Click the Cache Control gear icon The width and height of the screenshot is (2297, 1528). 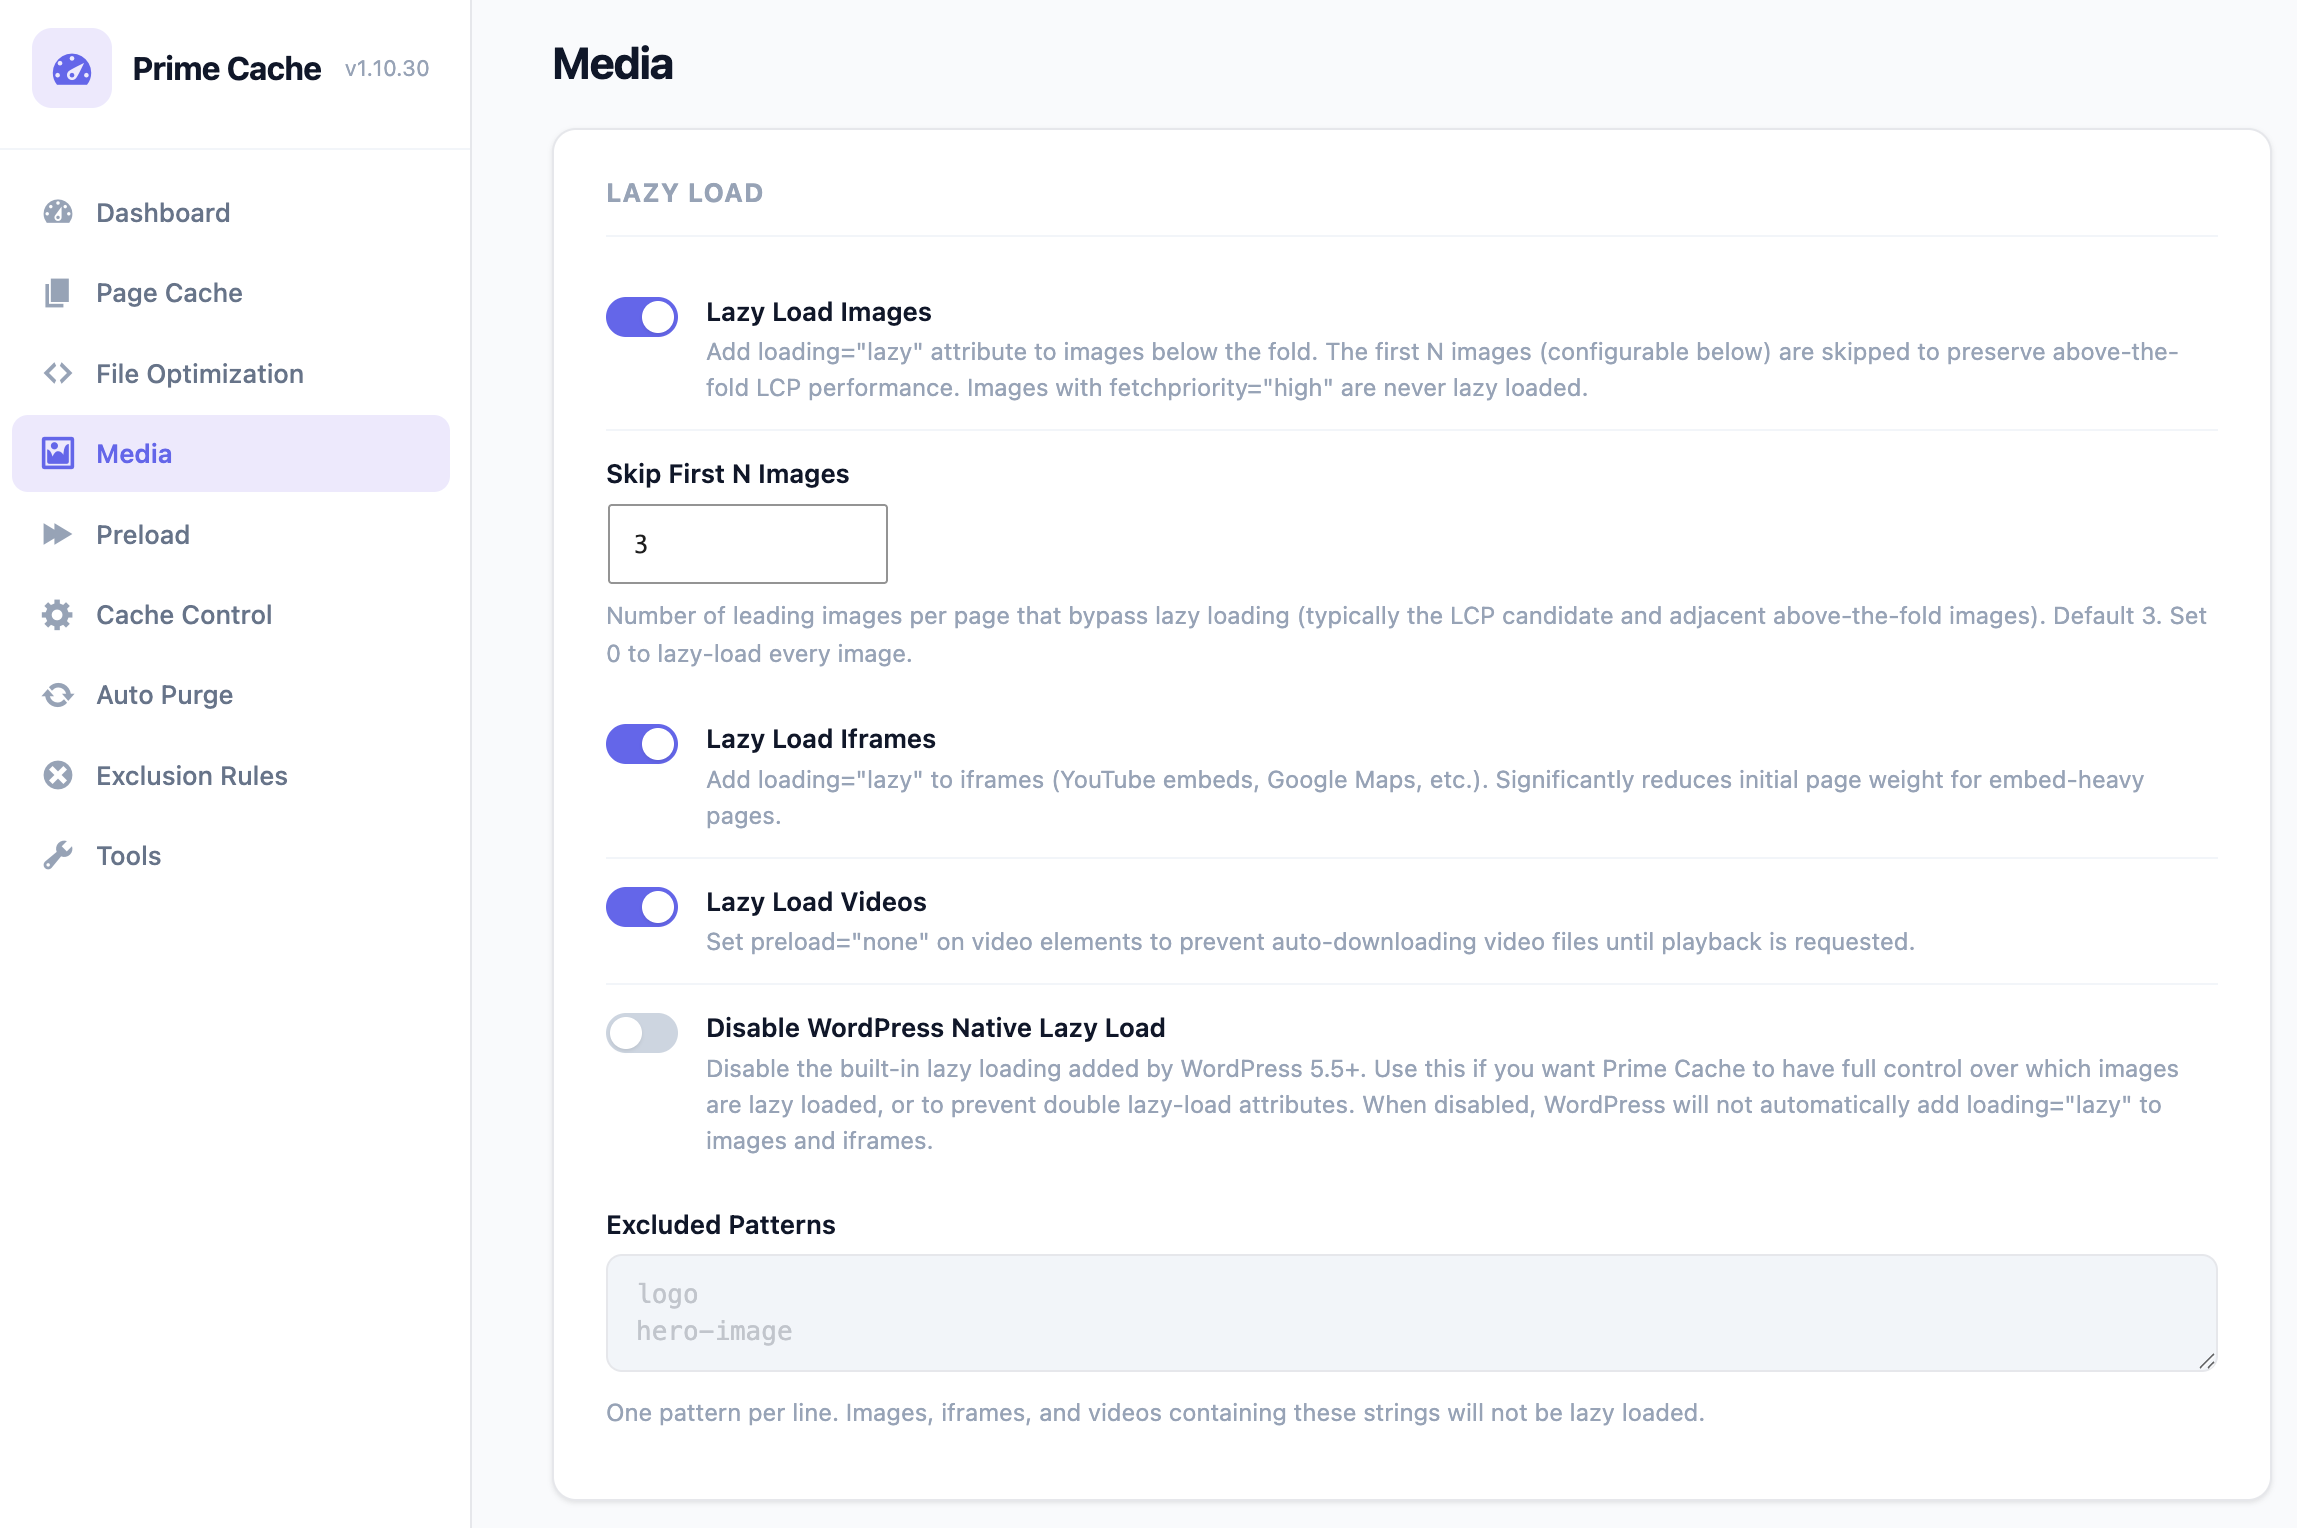point(58,614)
